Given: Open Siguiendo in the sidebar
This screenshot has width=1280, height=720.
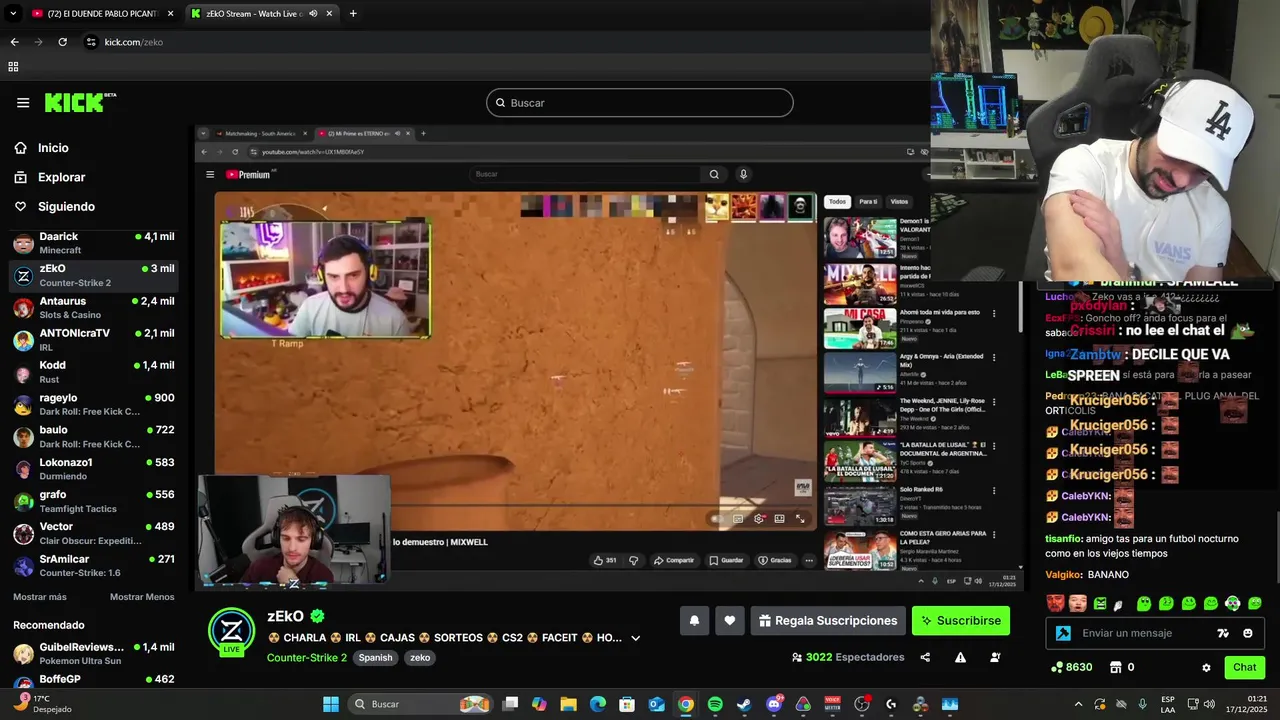Looking at the screenshot, I should (x=66, y=207).
